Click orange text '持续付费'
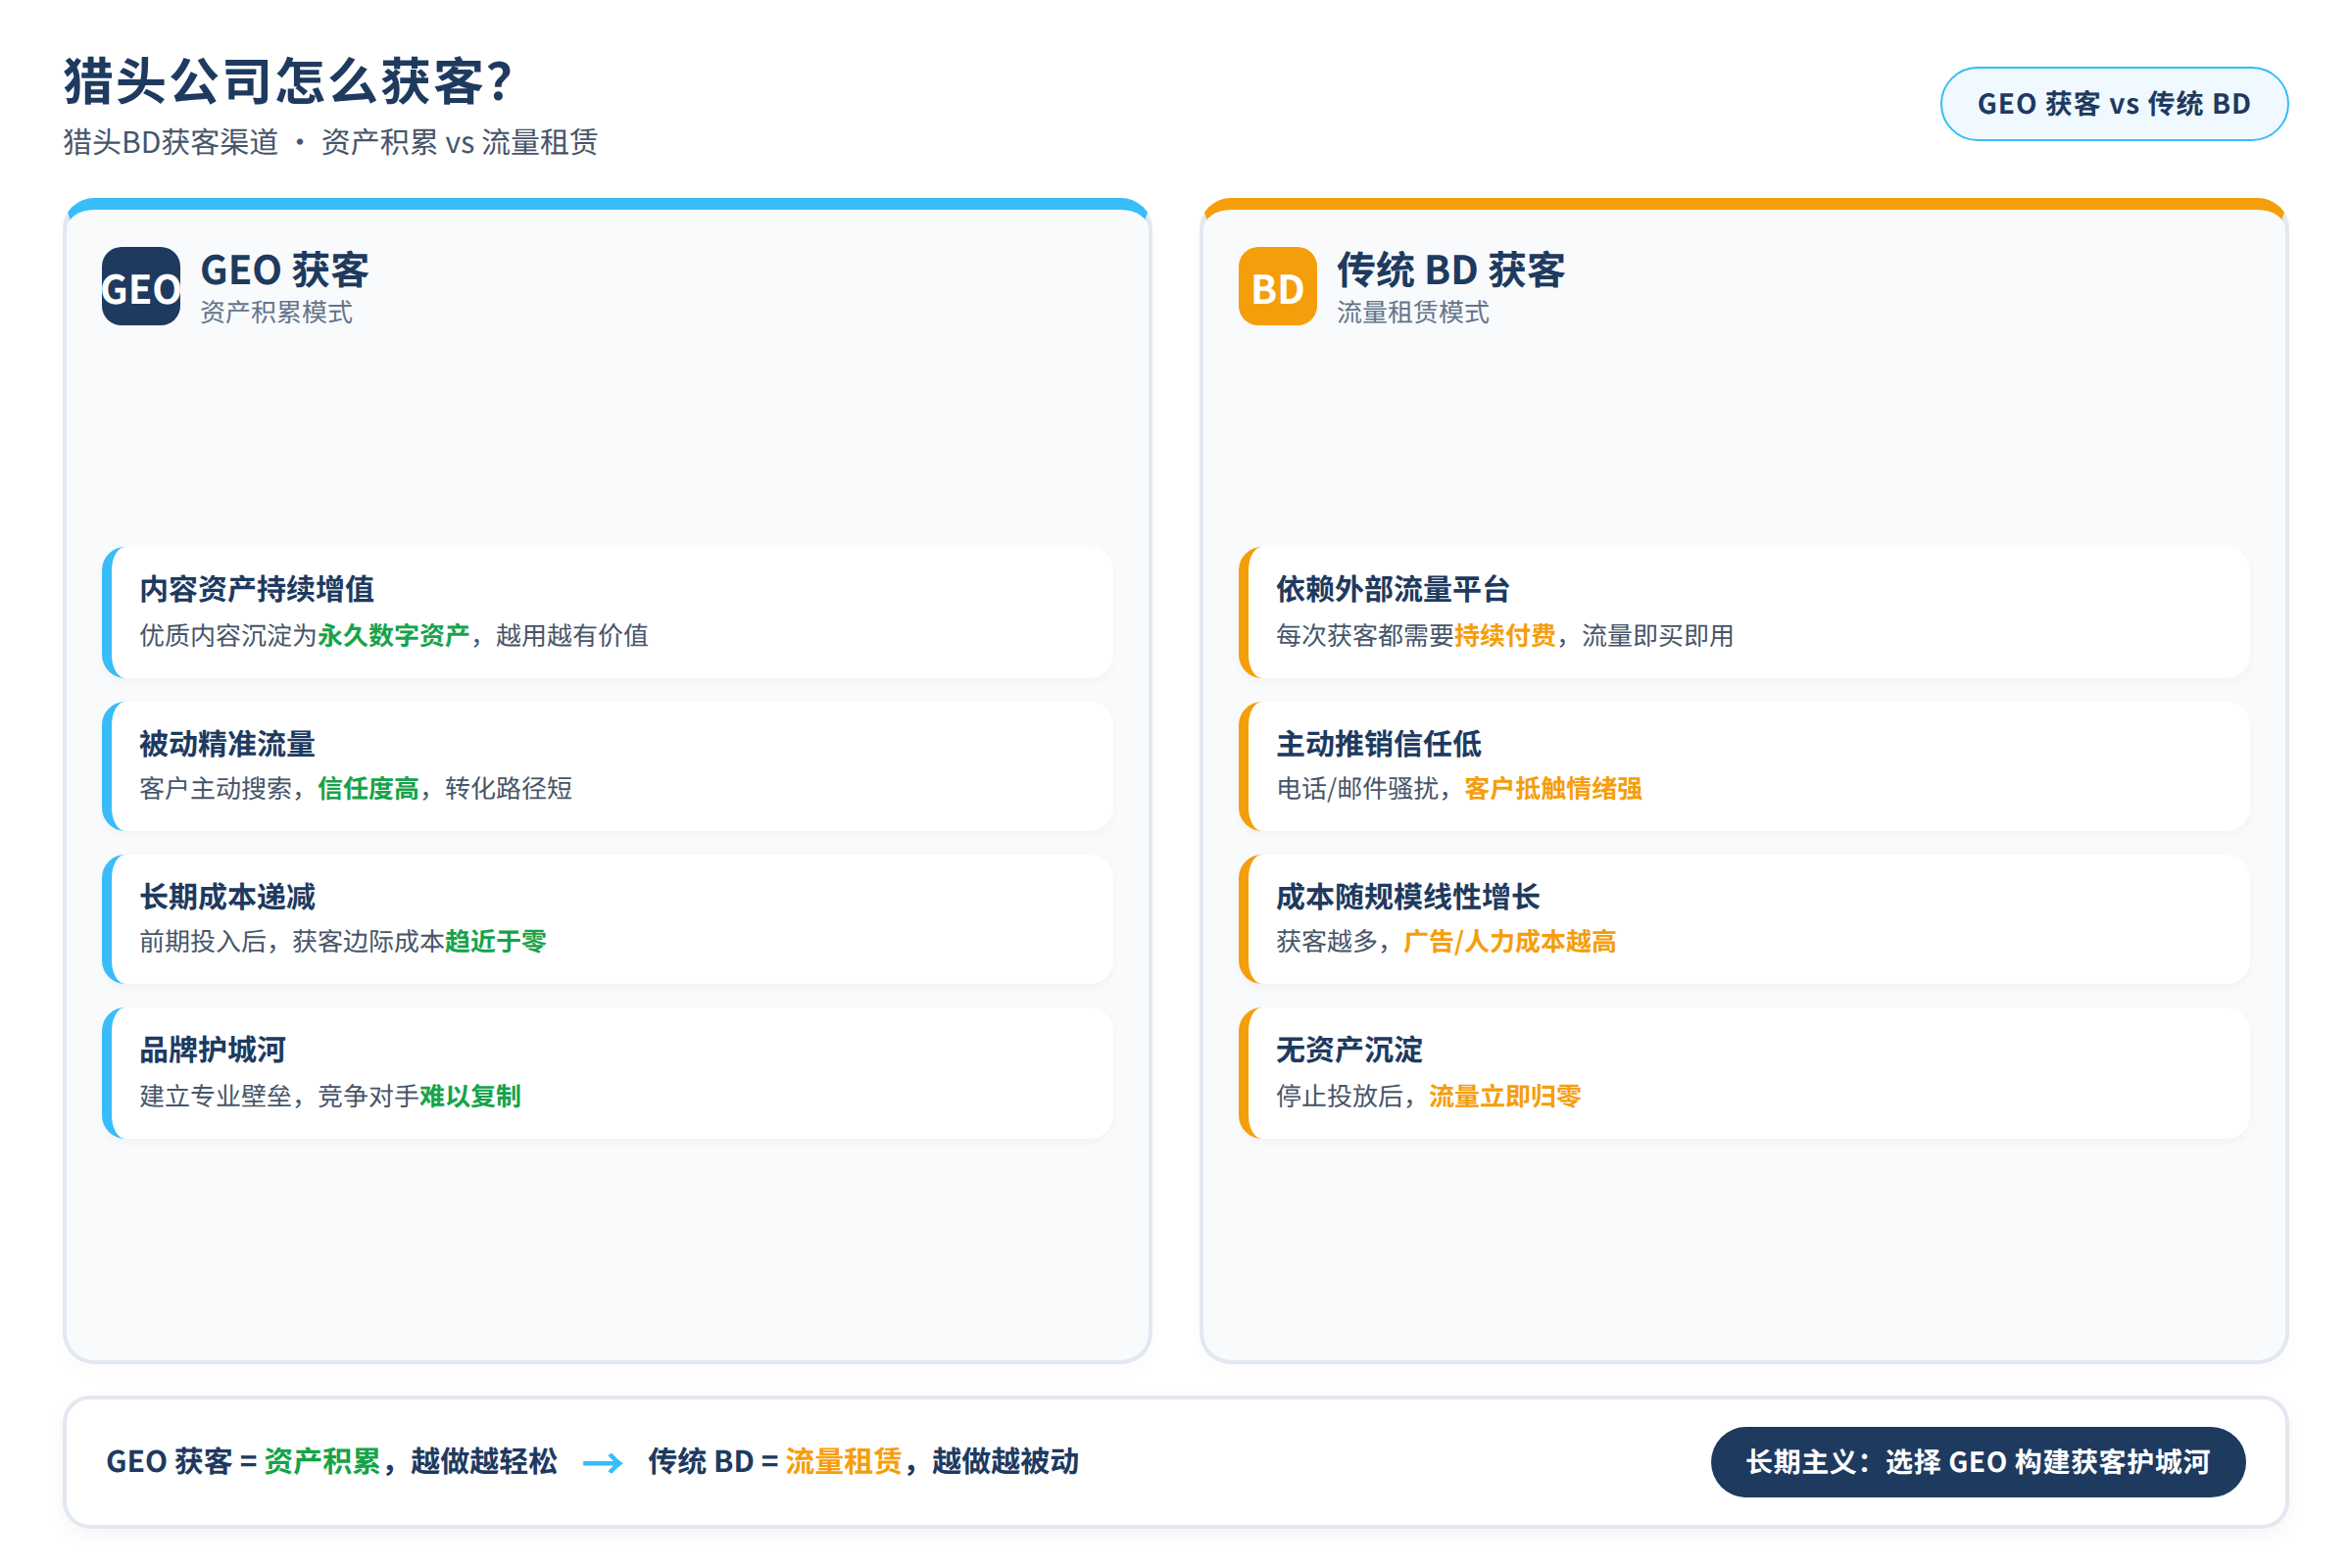Screen dimensions: 2352x1568 click(1505, 635)
